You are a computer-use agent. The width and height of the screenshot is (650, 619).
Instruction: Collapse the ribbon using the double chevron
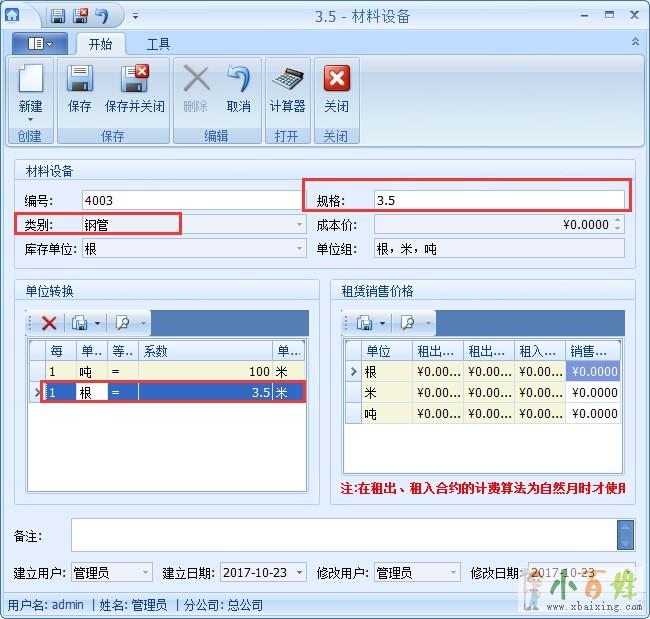(635, 42)
